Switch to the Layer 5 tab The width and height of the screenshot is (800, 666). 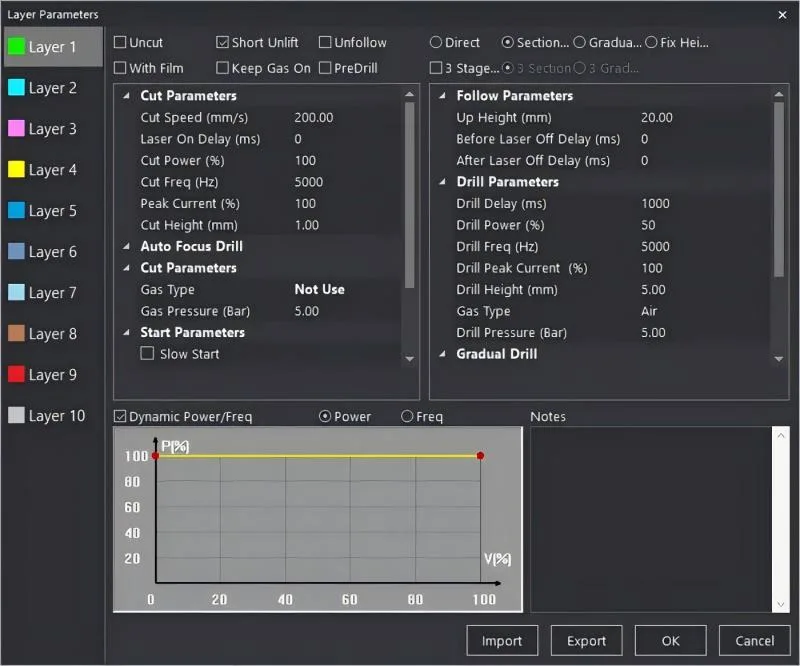pyautogui.click(x=53, y=211)
